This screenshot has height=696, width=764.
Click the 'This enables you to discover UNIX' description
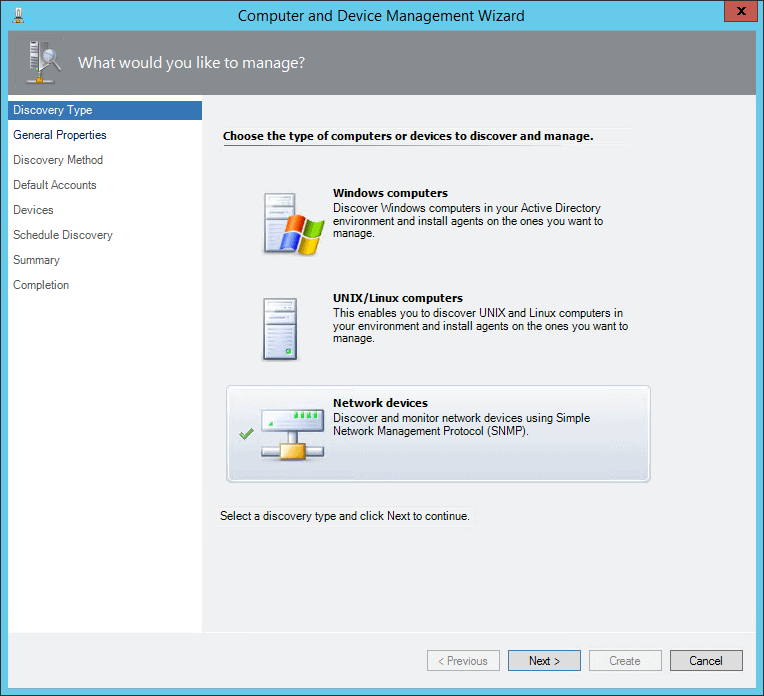coord(480,326)
